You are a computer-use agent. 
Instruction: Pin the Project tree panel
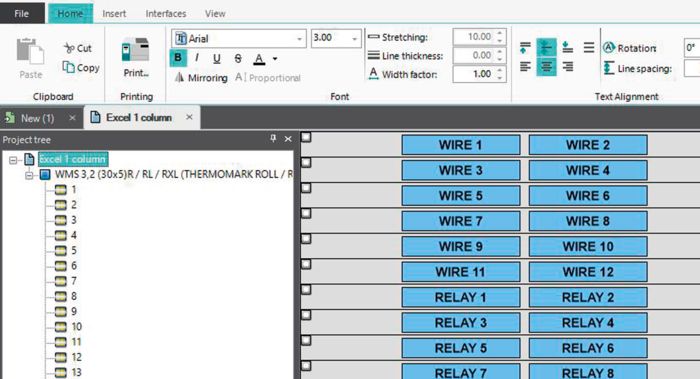pos(273,138)
